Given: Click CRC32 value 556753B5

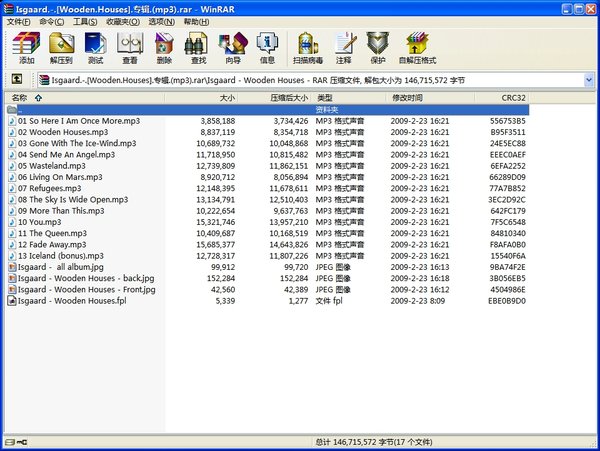Looking at the screenshot, I should click(x=508, y=121).
